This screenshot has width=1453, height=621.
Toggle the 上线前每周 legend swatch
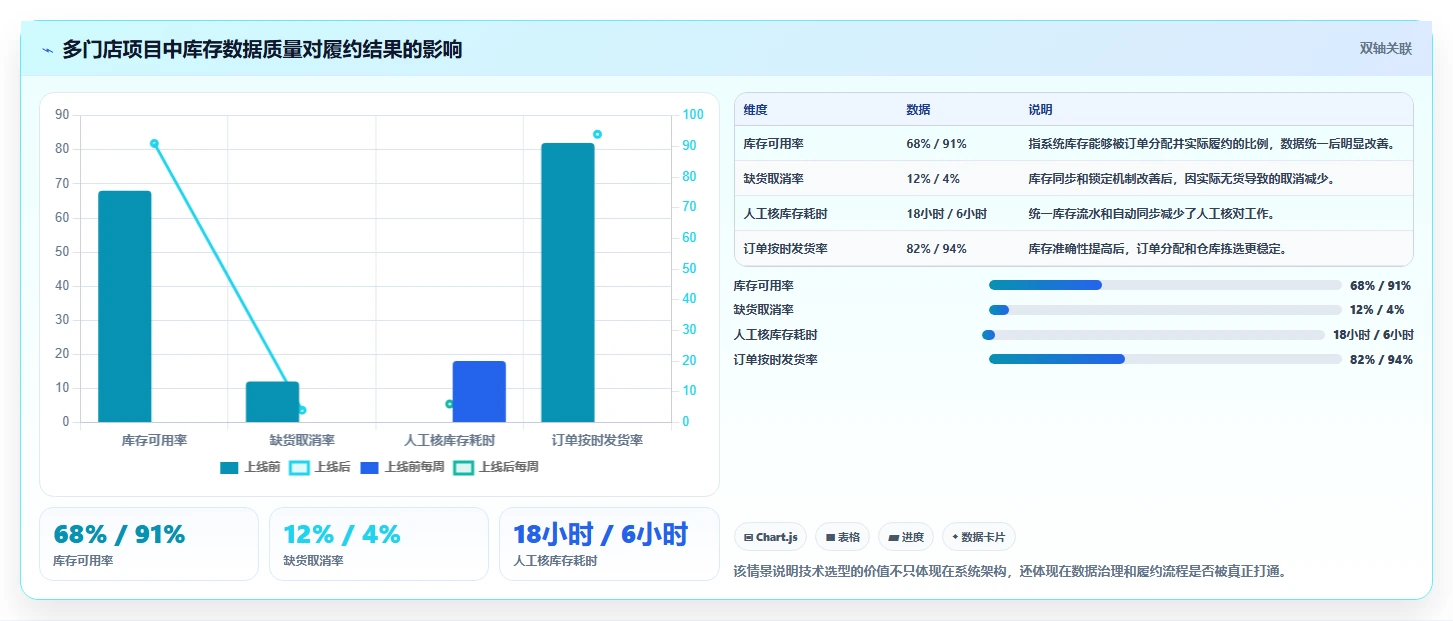(370, 467)
